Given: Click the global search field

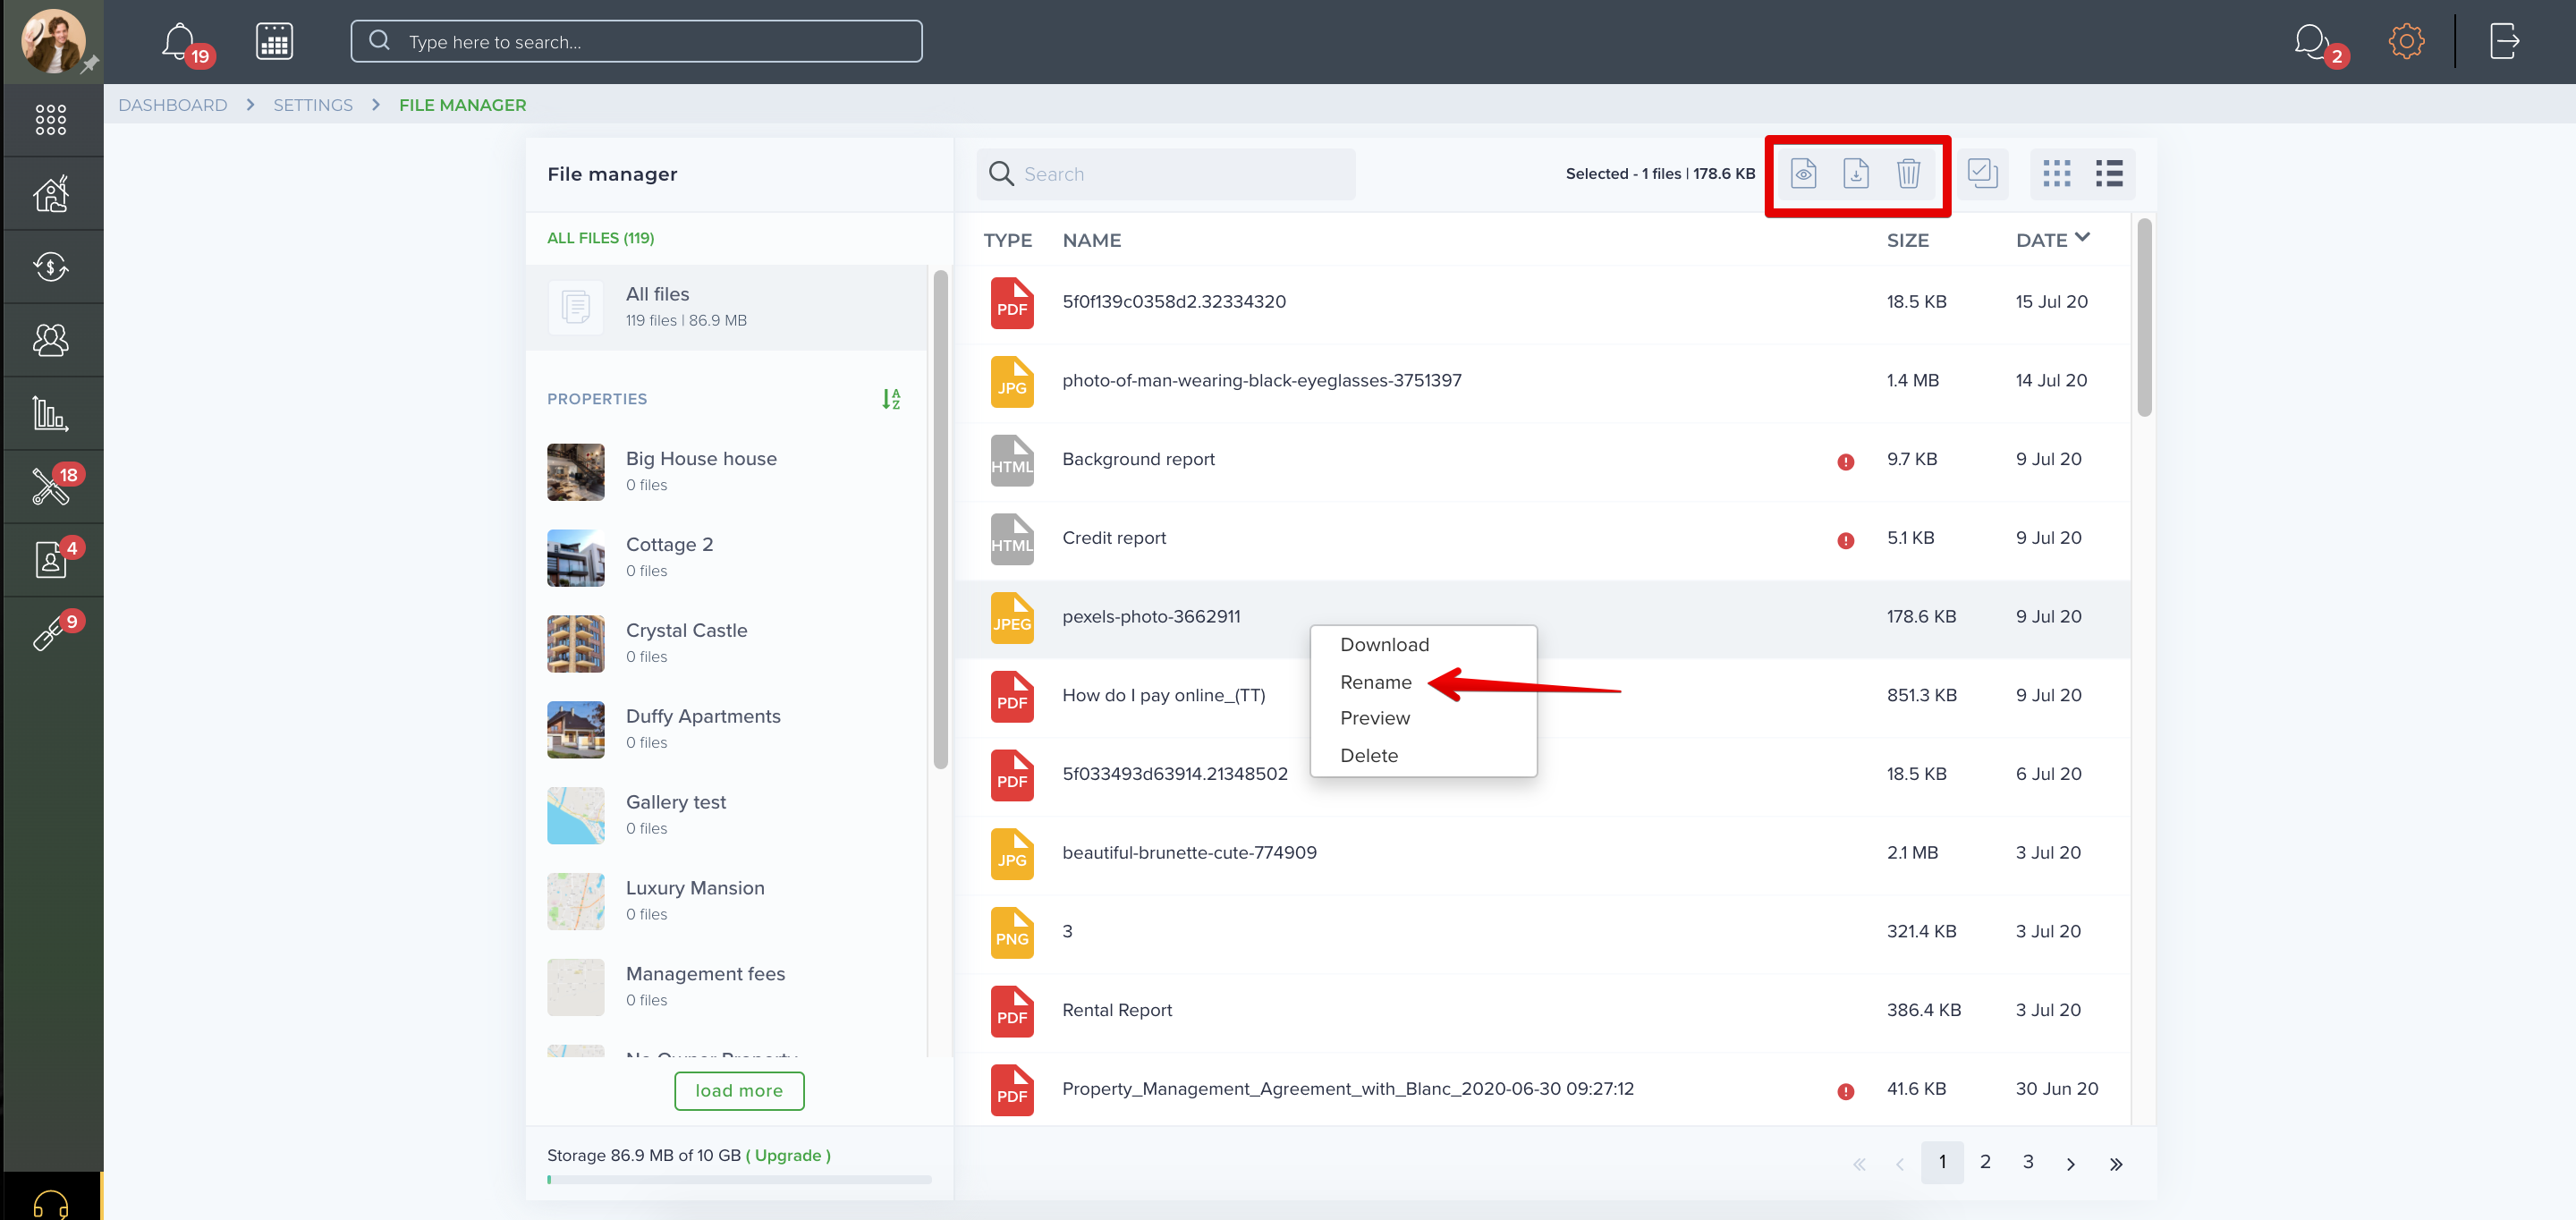Looking at the screenshot, I should [636, 42].
